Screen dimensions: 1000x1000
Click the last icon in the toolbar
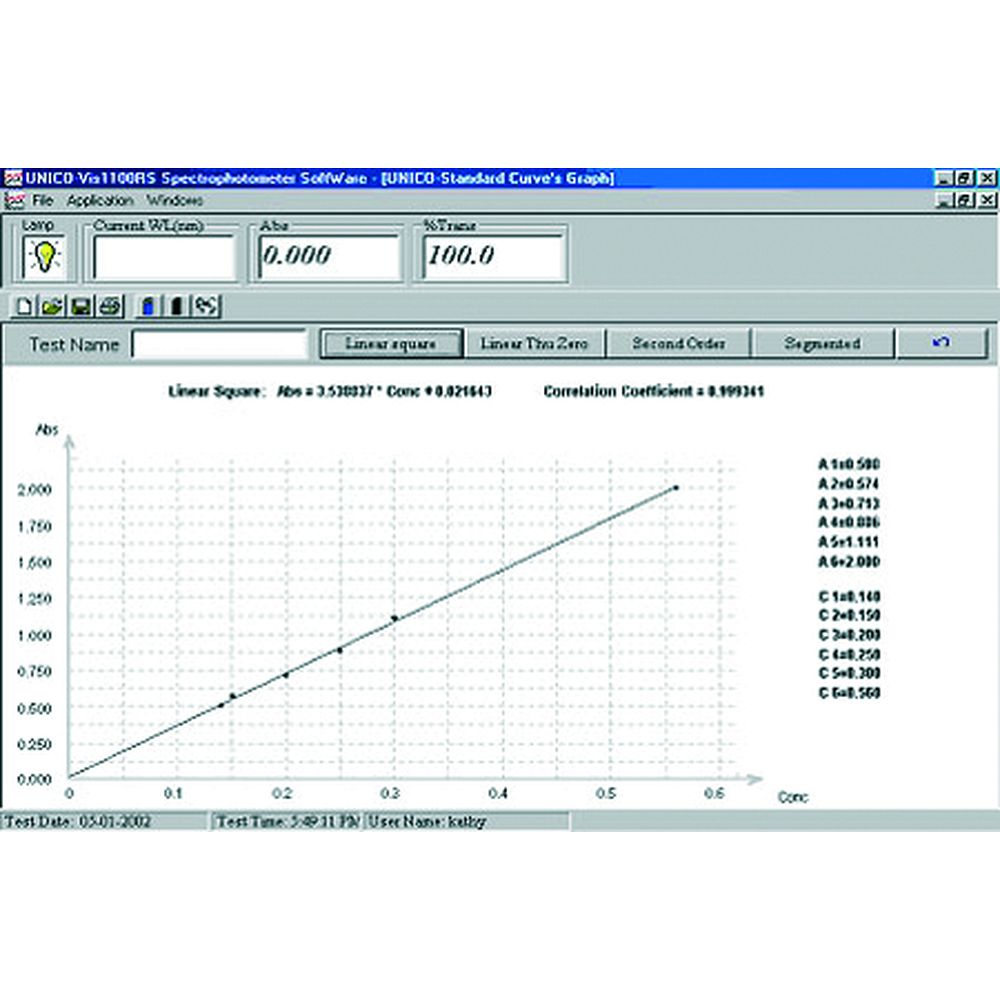[207, 306]
